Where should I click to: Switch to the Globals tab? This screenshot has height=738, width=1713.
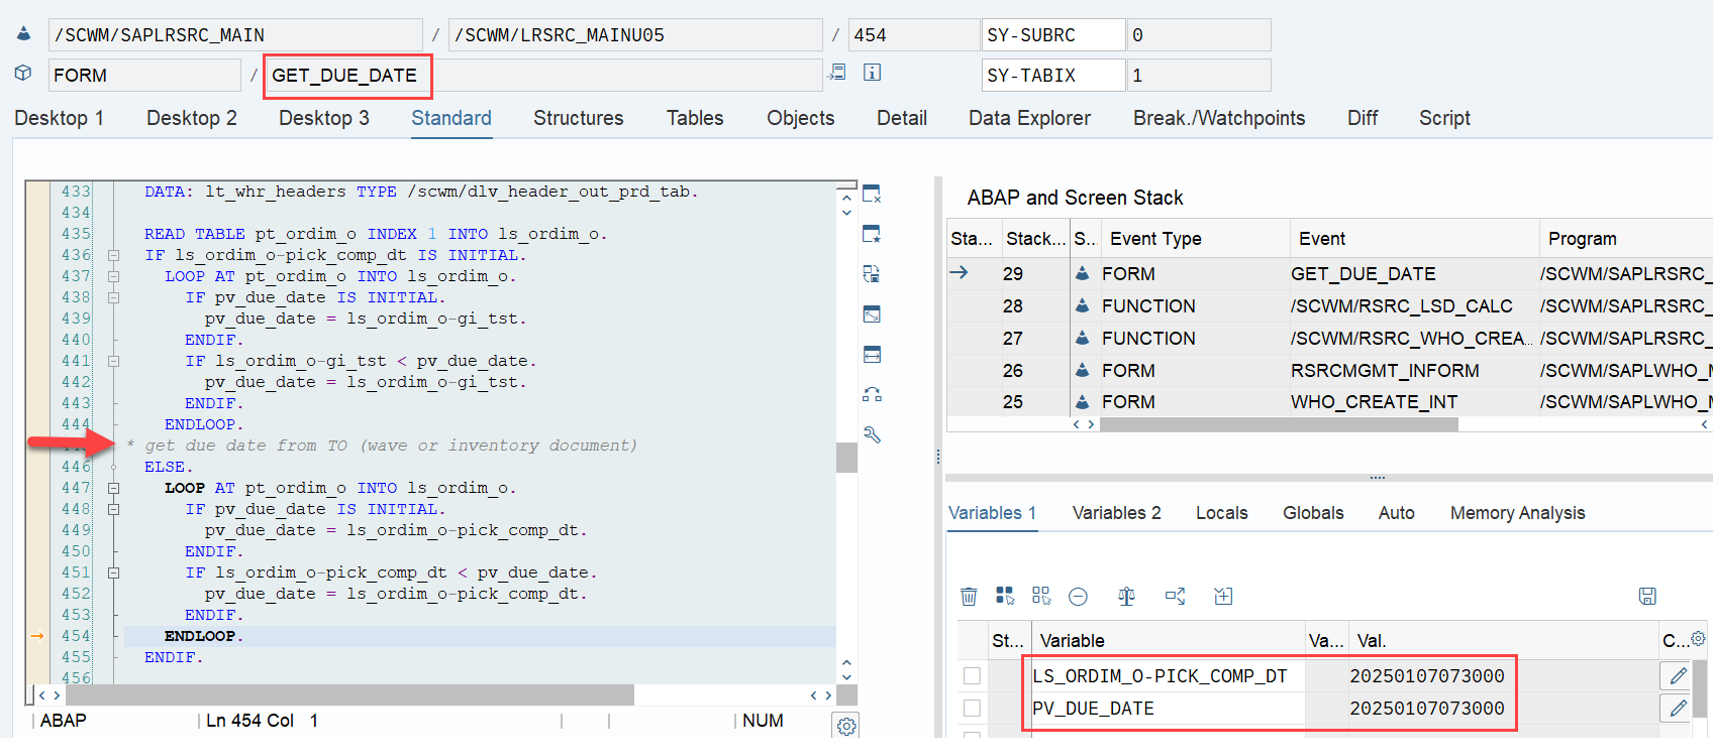[1313, 513]
